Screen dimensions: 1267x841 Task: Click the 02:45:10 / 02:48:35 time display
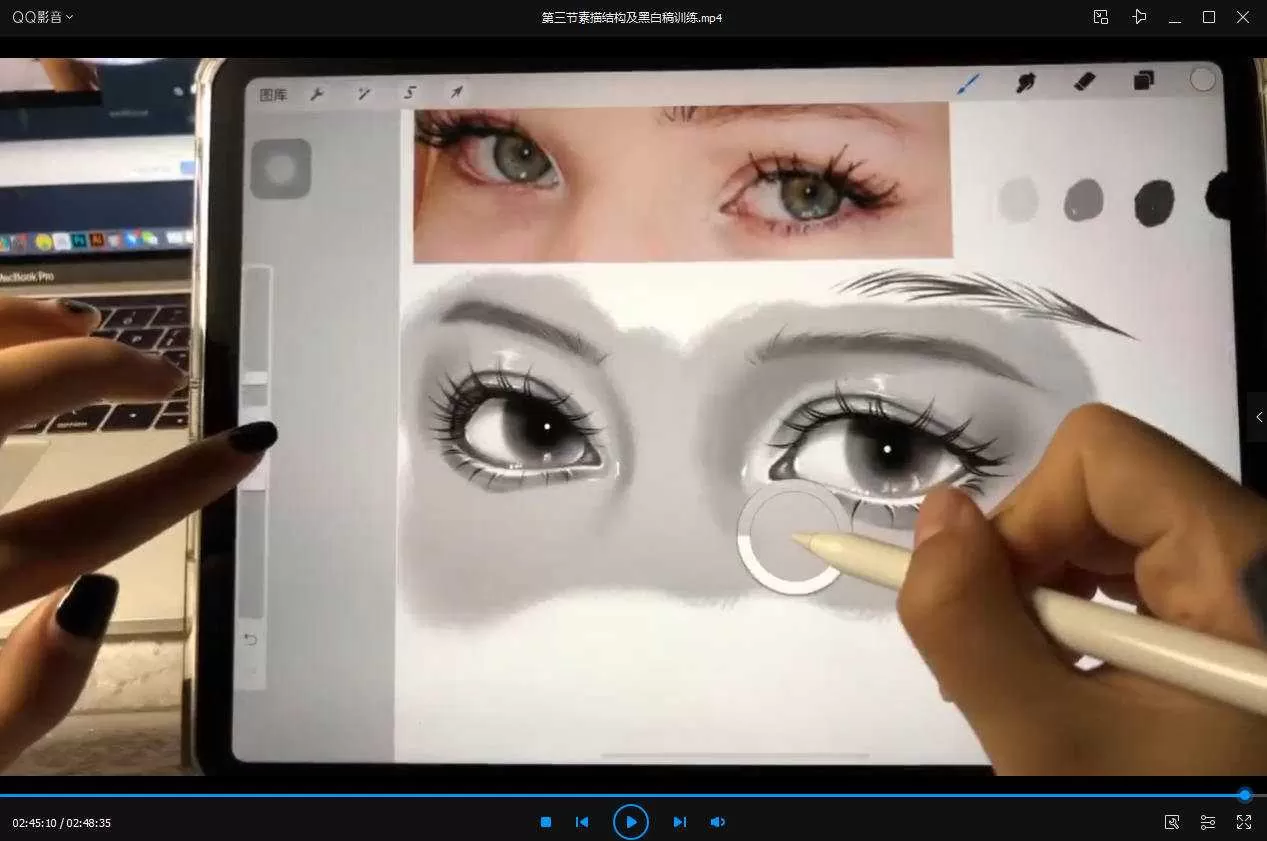pos(62,823)
